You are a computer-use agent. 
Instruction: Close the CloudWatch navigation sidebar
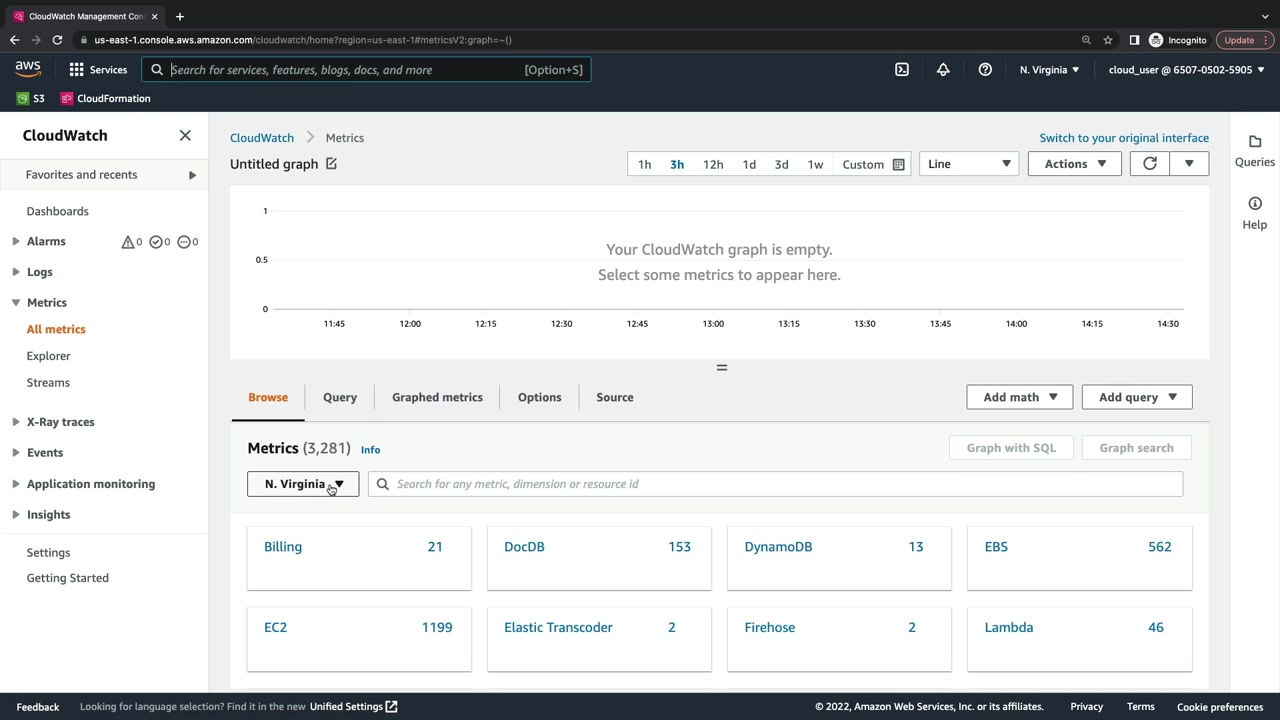point(185,135)
